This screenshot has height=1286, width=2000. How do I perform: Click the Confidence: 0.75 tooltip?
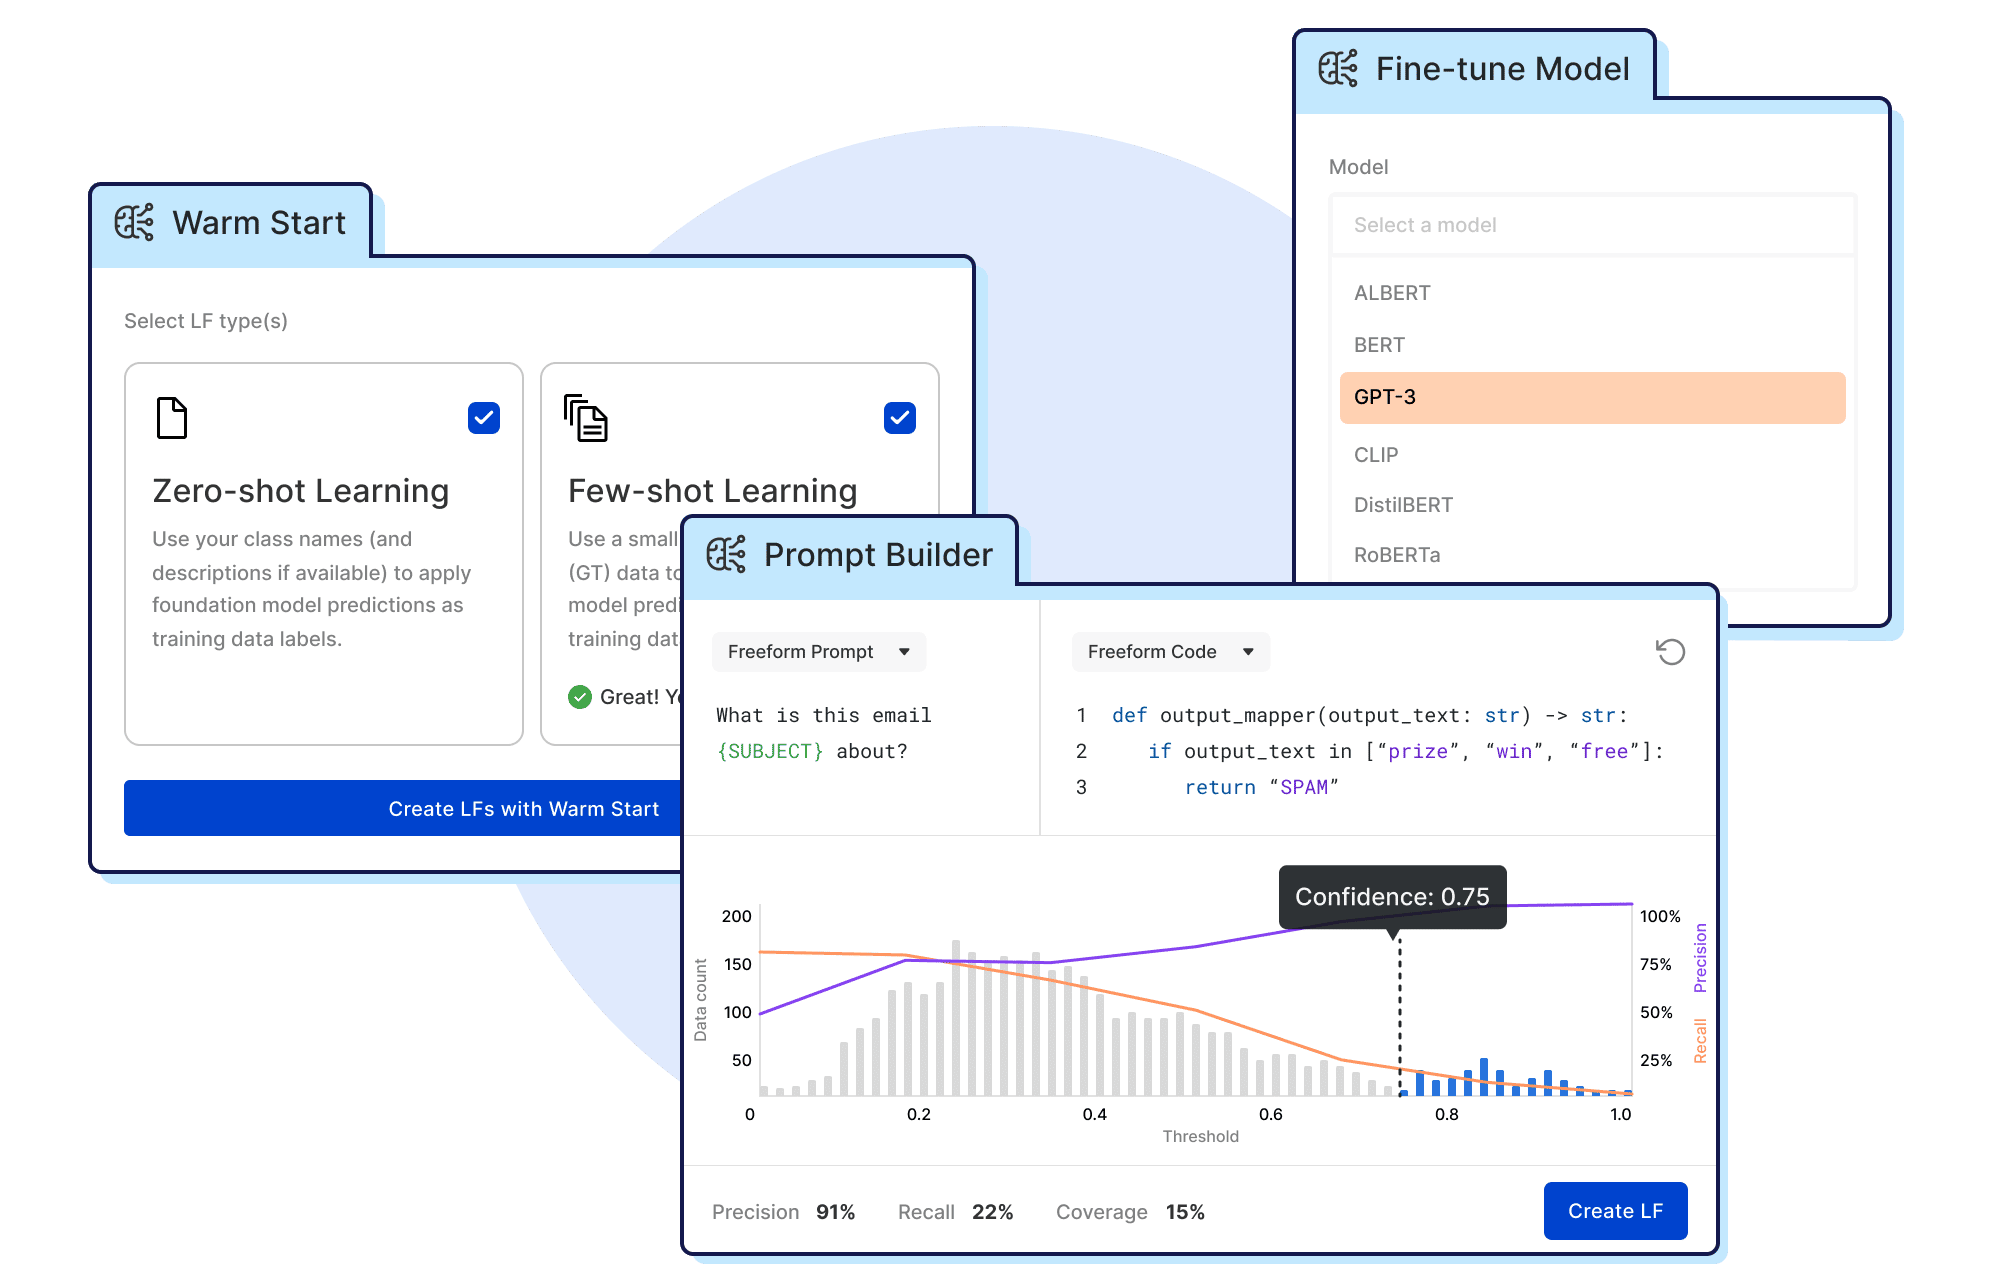[1392, 896]
